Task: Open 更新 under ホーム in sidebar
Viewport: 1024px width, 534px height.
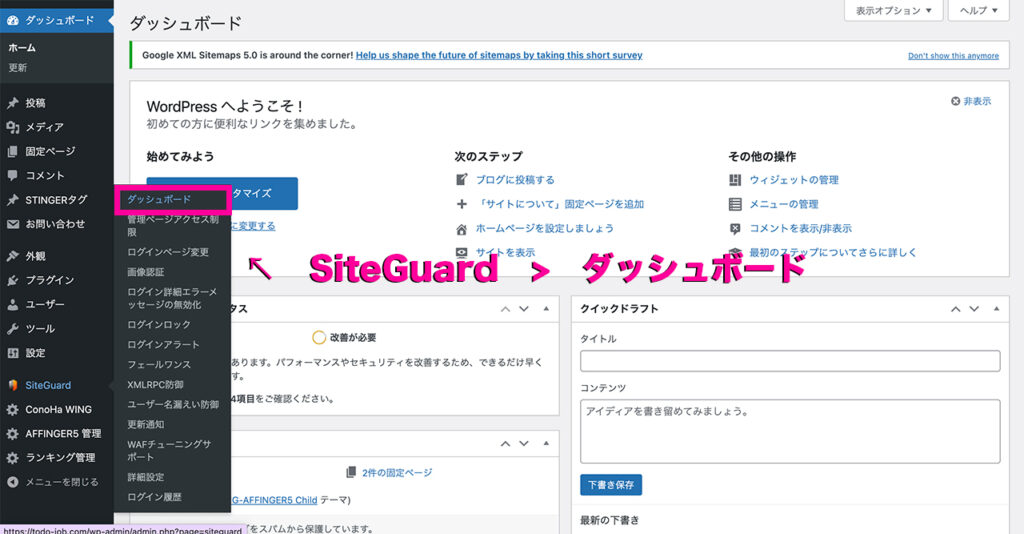Action: [x=18, y=68]
